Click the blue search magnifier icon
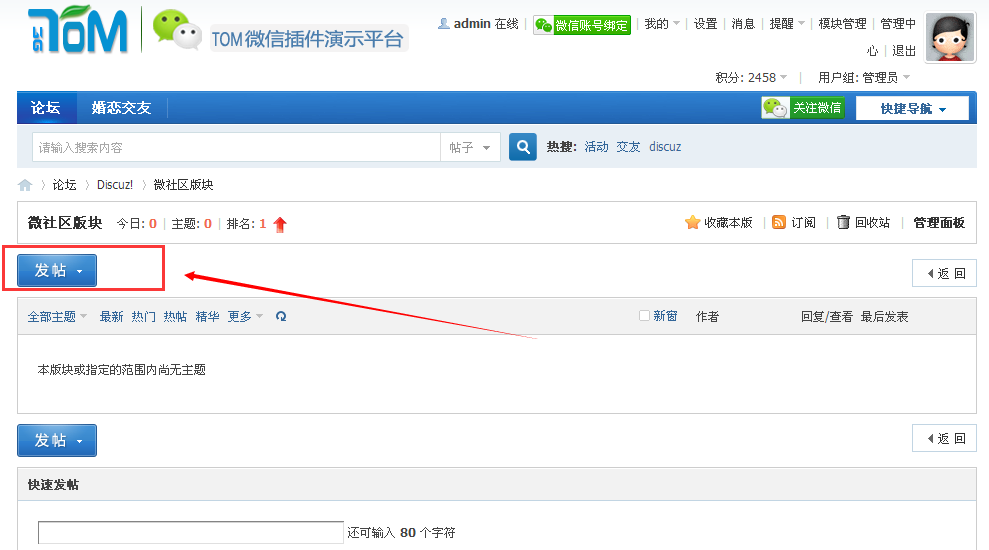Screen dimensions: 989x550 (x=523, y=147)
